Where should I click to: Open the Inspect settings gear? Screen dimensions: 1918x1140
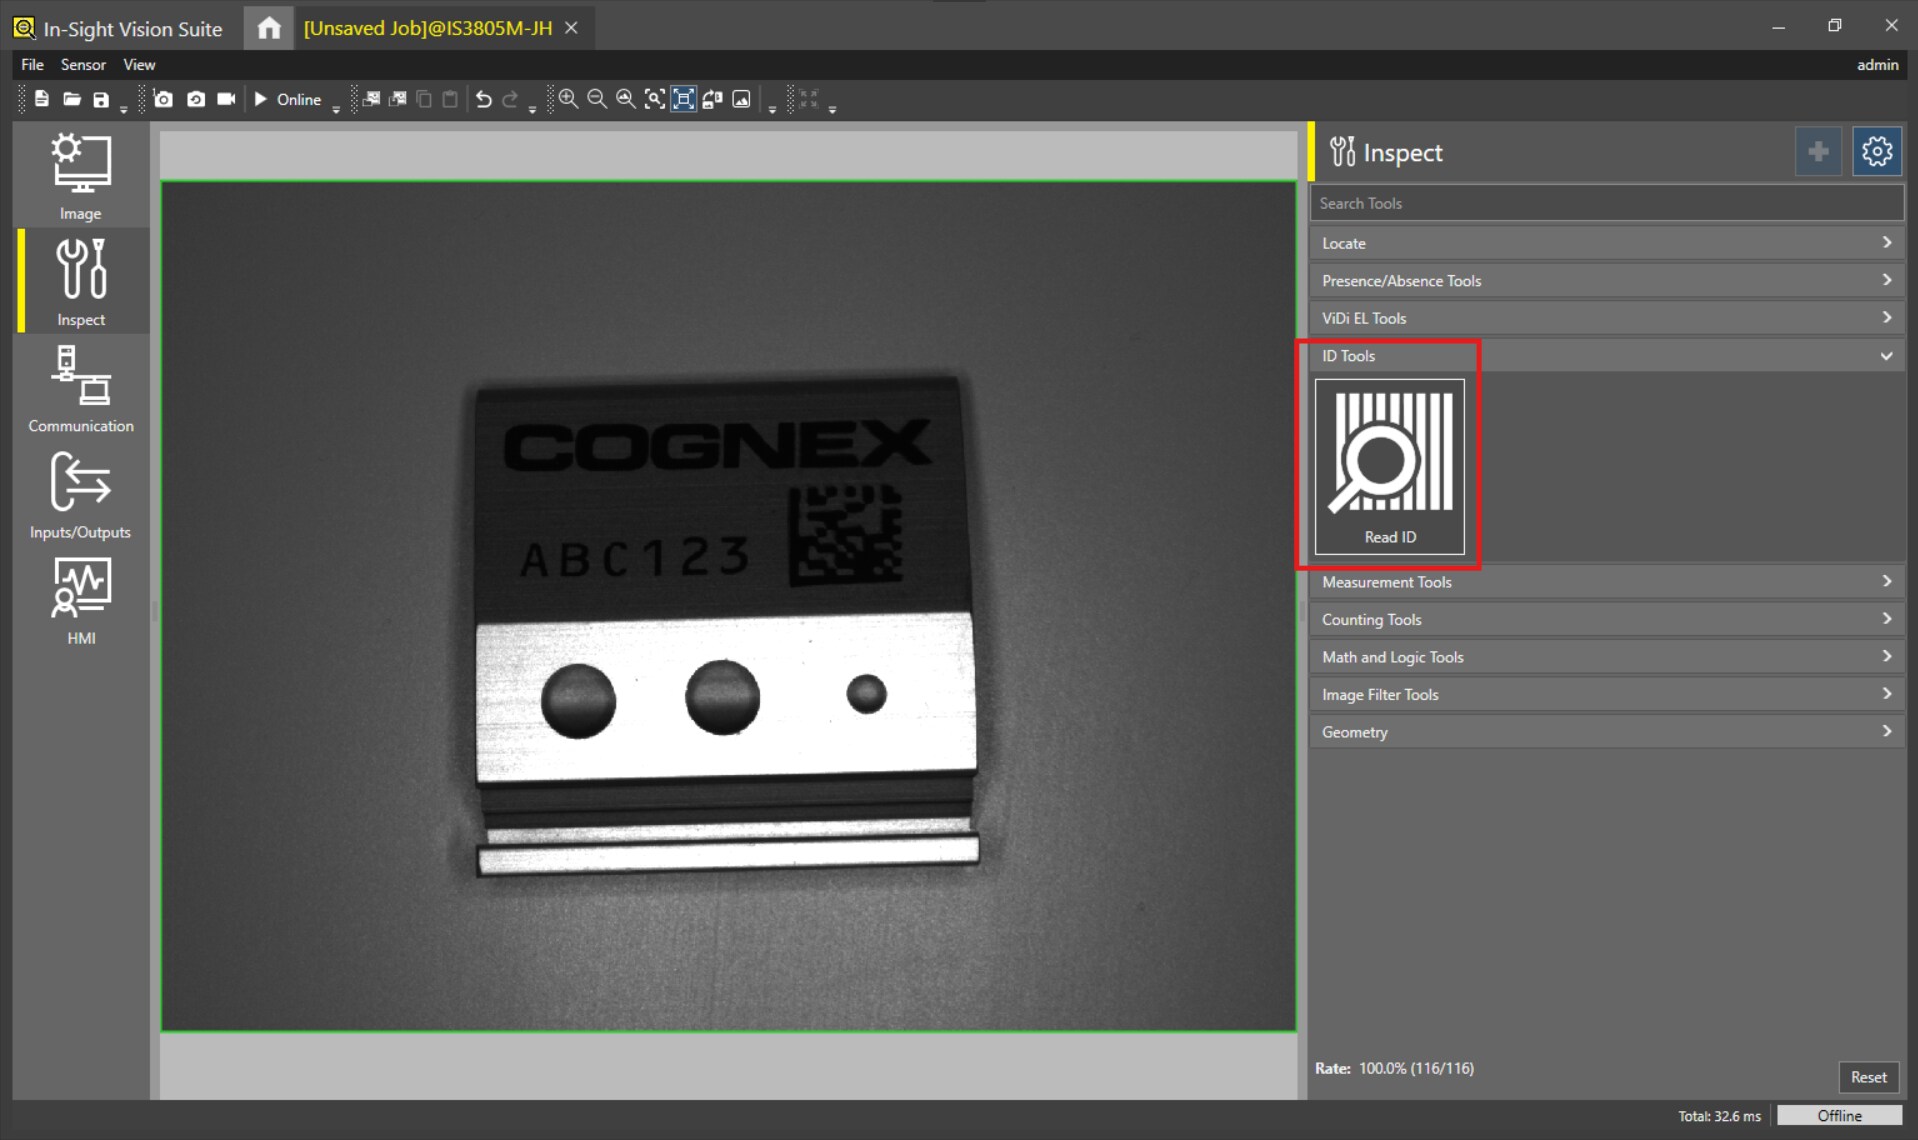pos(1876,151)
